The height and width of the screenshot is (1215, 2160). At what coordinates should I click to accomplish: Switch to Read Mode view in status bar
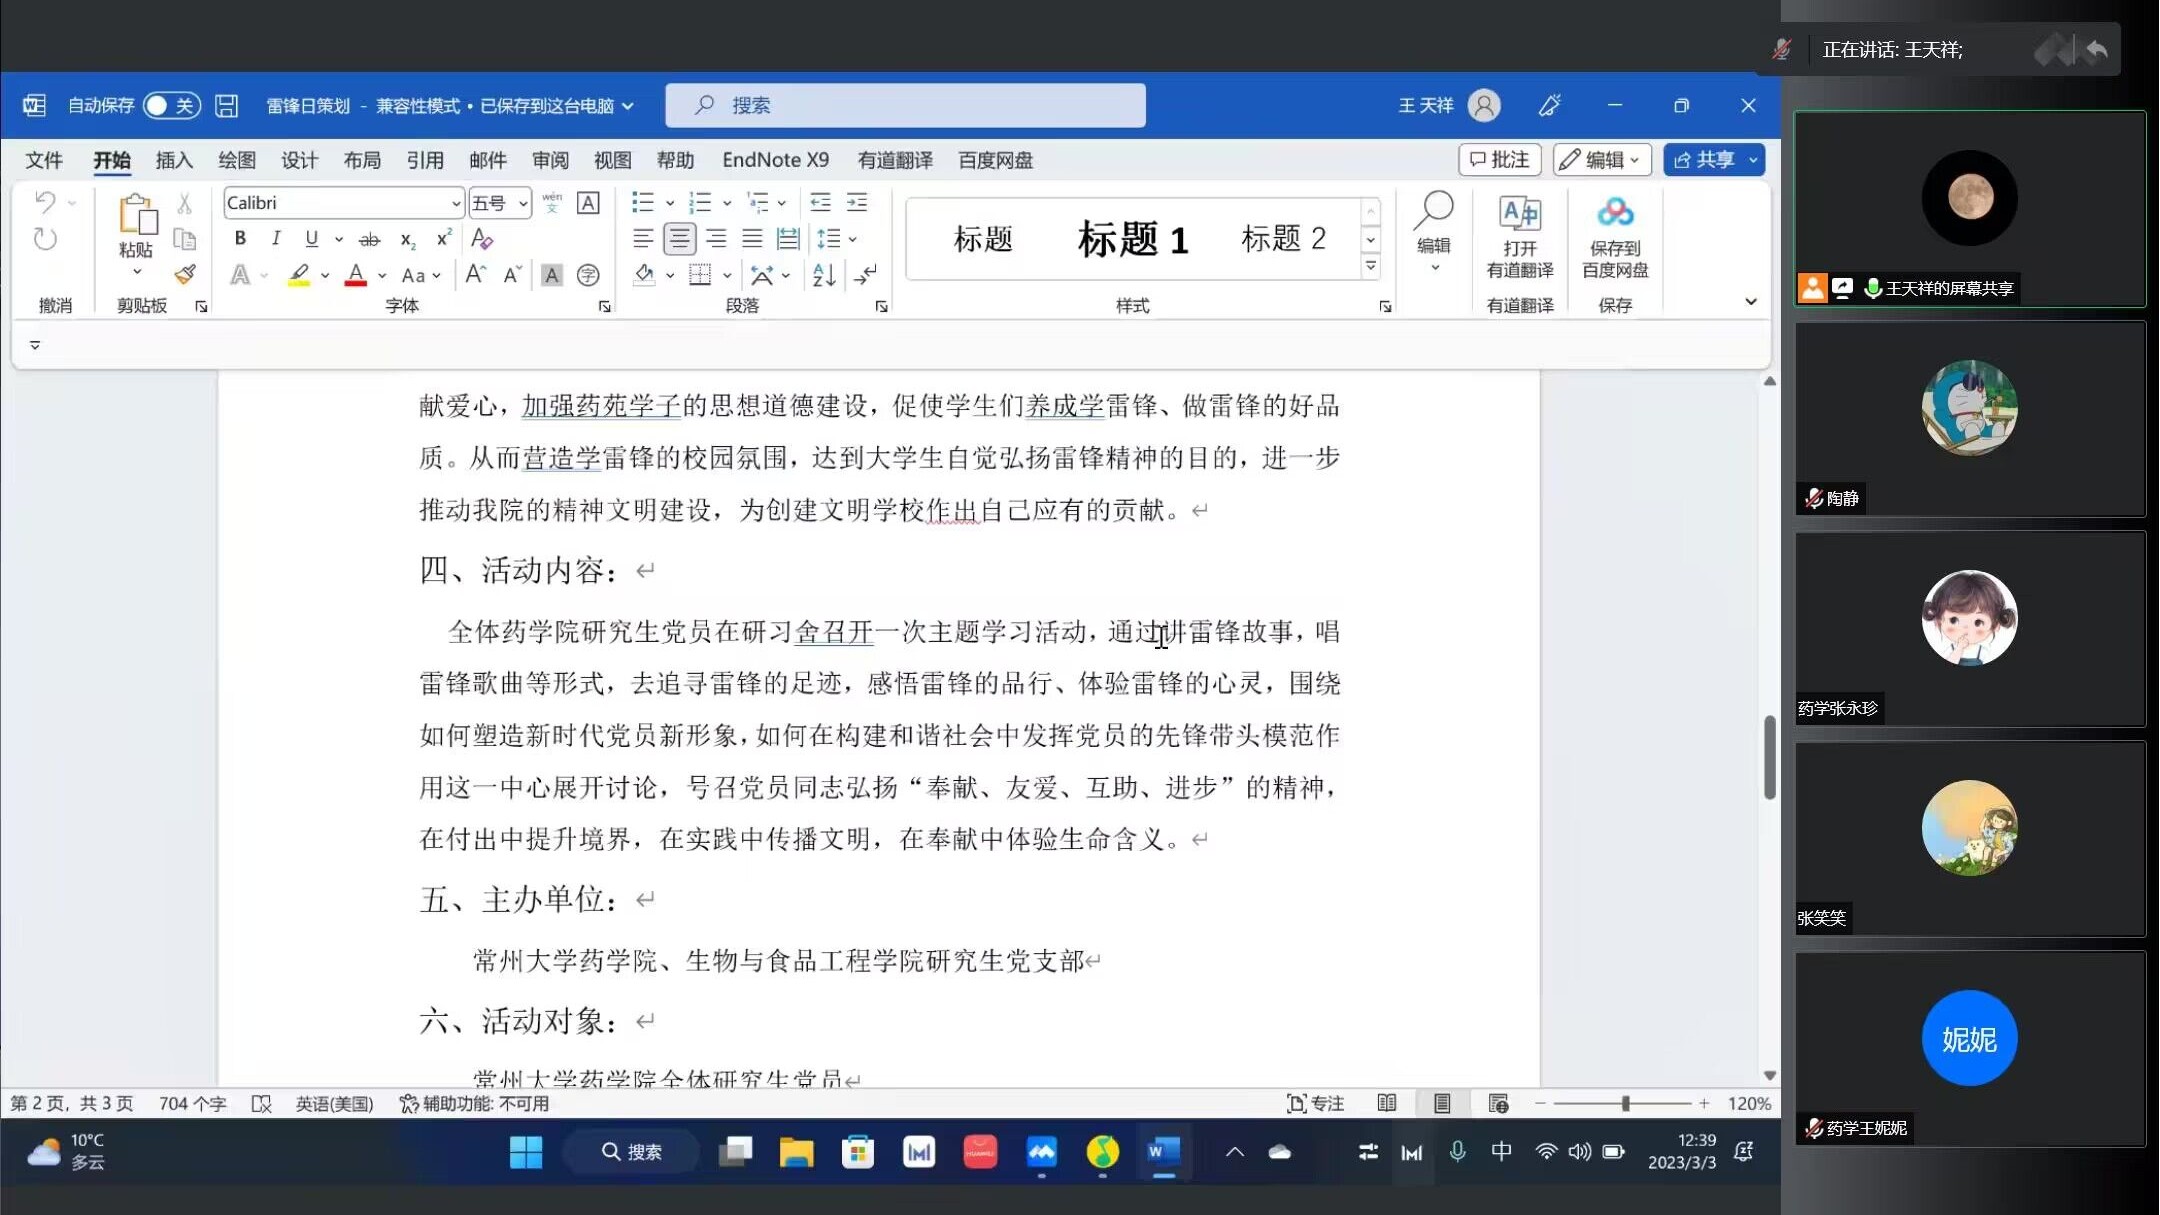coord(1387,1103)
